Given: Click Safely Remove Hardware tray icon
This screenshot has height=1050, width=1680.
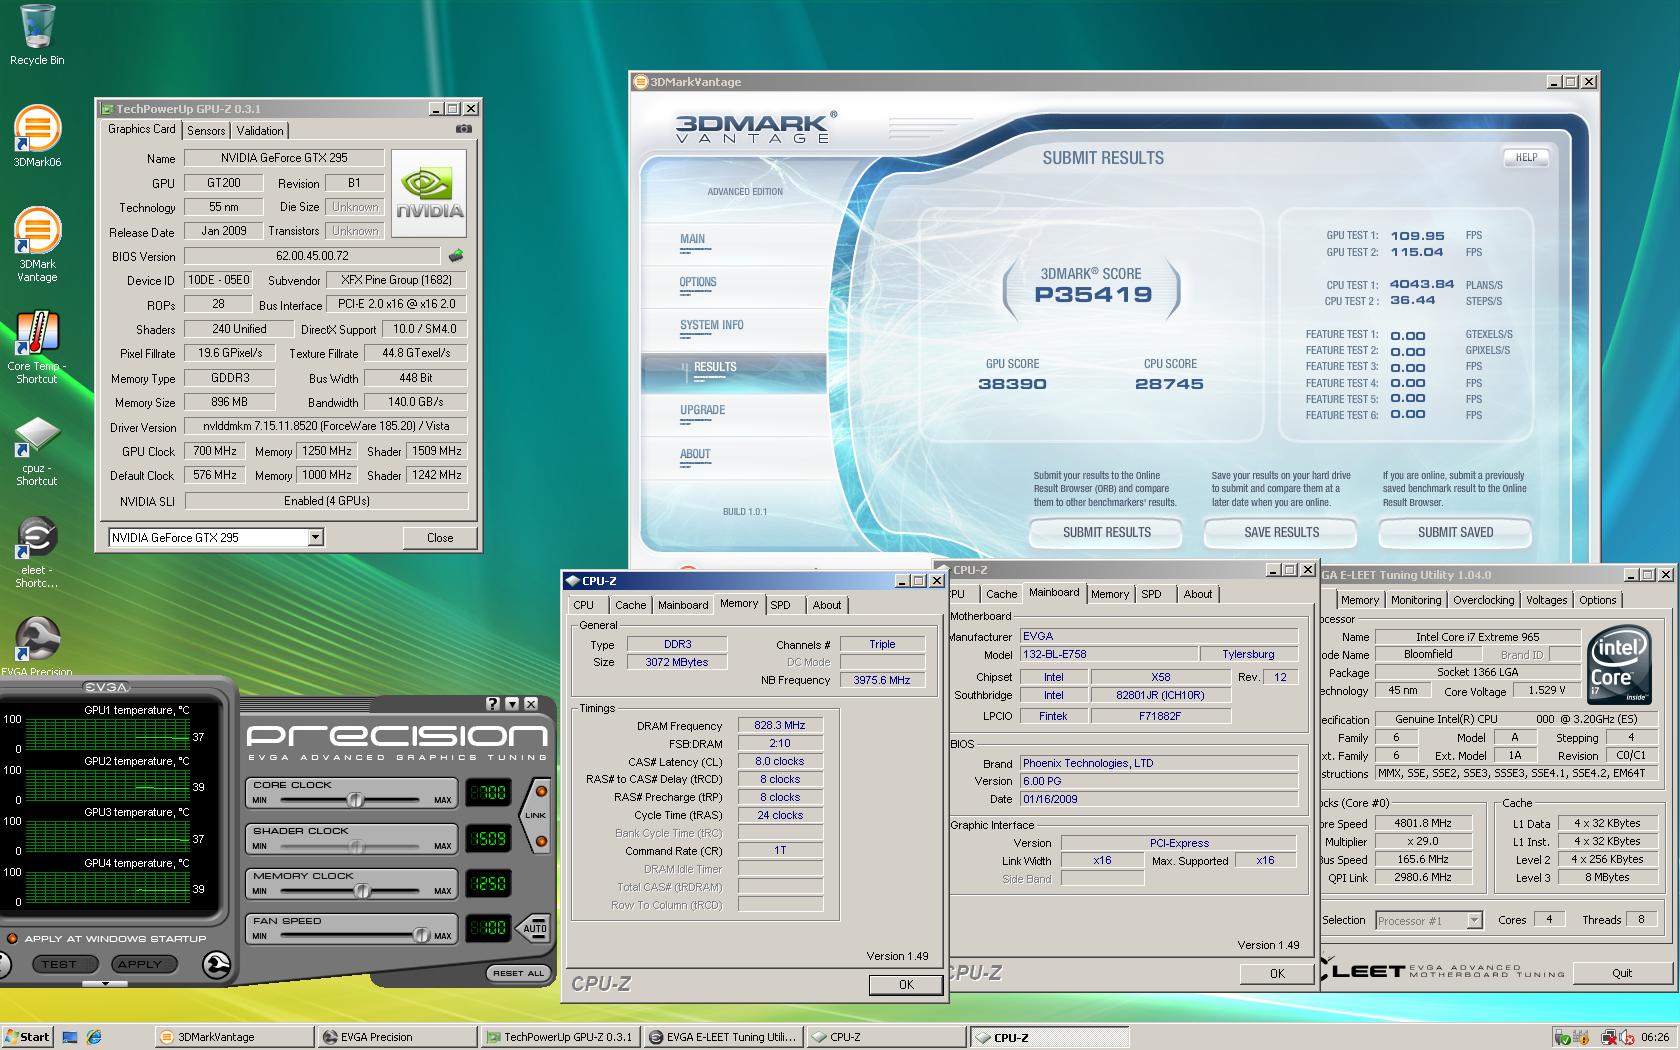Looking at the screenshot, I should pyautogui.click(x=1562, y=1037).
